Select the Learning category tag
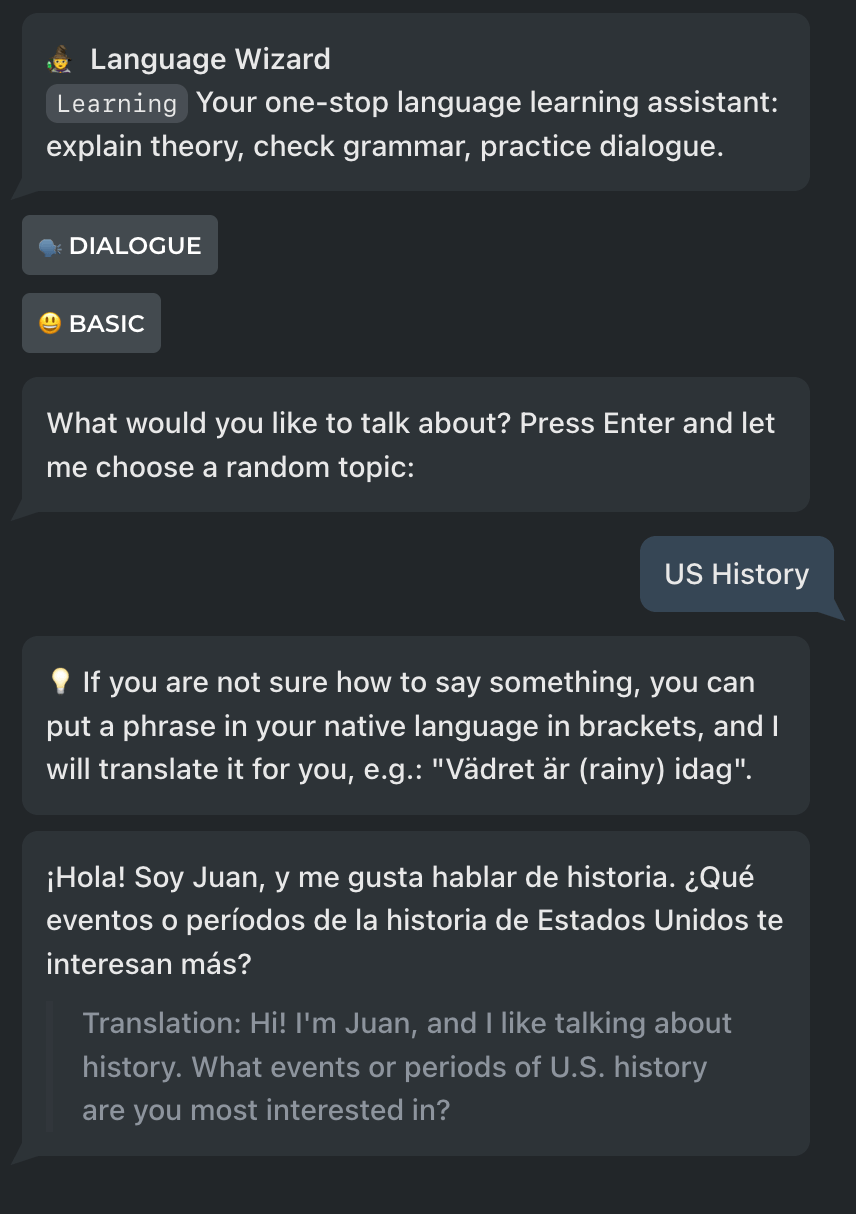The image size is (856, 1214). [x=116, y=104]
